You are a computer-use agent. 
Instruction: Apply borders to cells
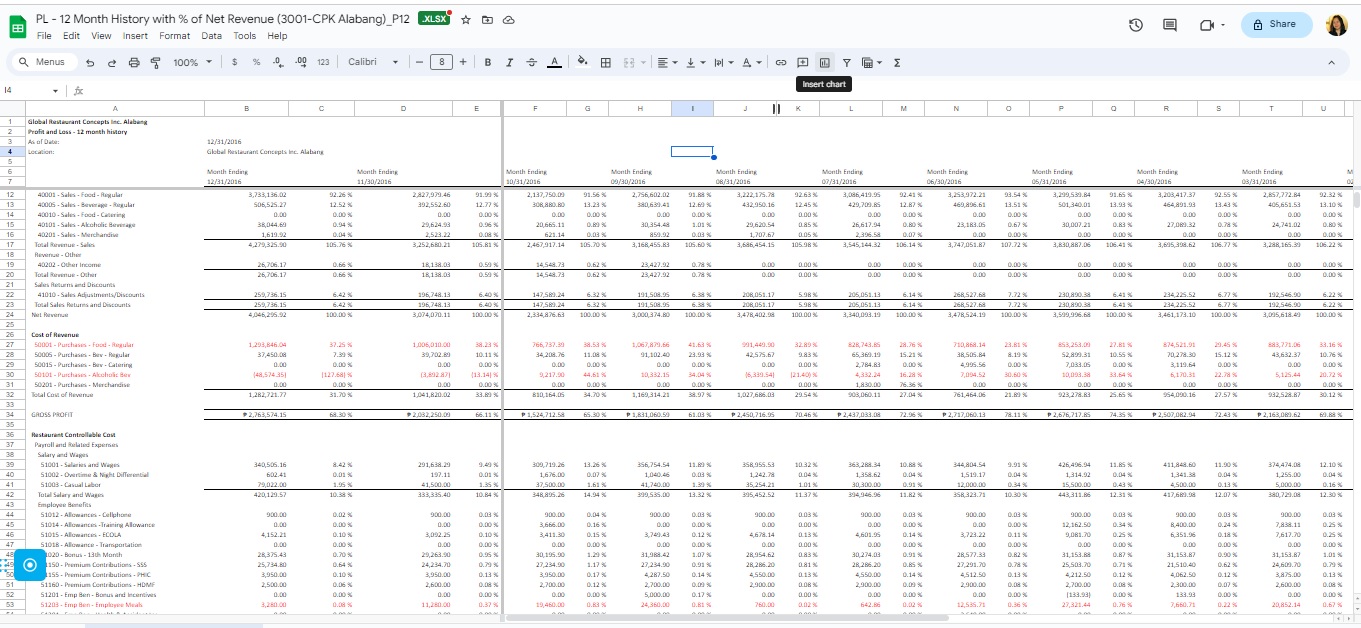605,62
